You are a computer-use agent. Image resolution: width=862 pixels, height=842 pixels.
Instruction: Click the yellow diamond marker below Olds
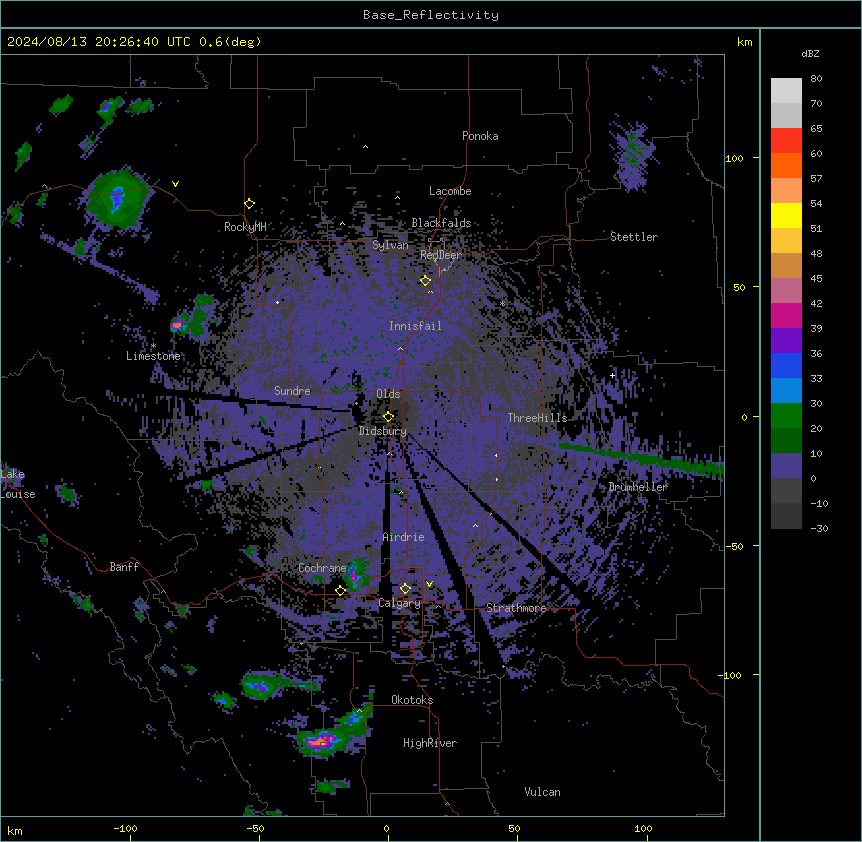(x=388, y=417)
